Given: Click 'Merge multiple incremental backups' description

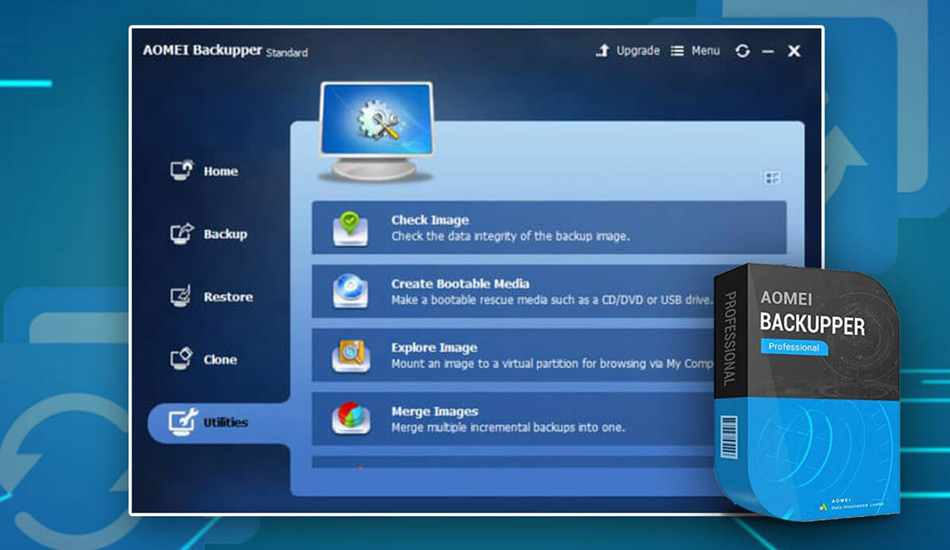Looking at the screenshot, I should coord(508,428).
